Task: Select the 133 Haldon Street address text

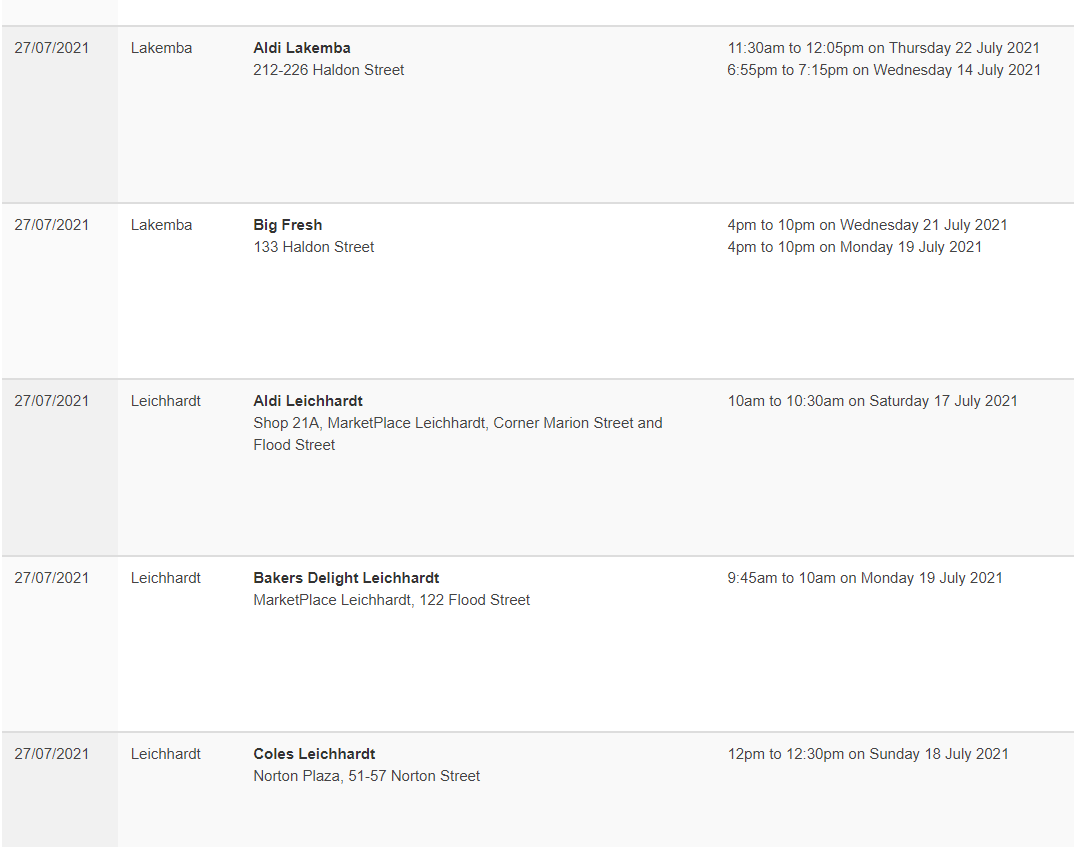Action: [x=314, y=246]
